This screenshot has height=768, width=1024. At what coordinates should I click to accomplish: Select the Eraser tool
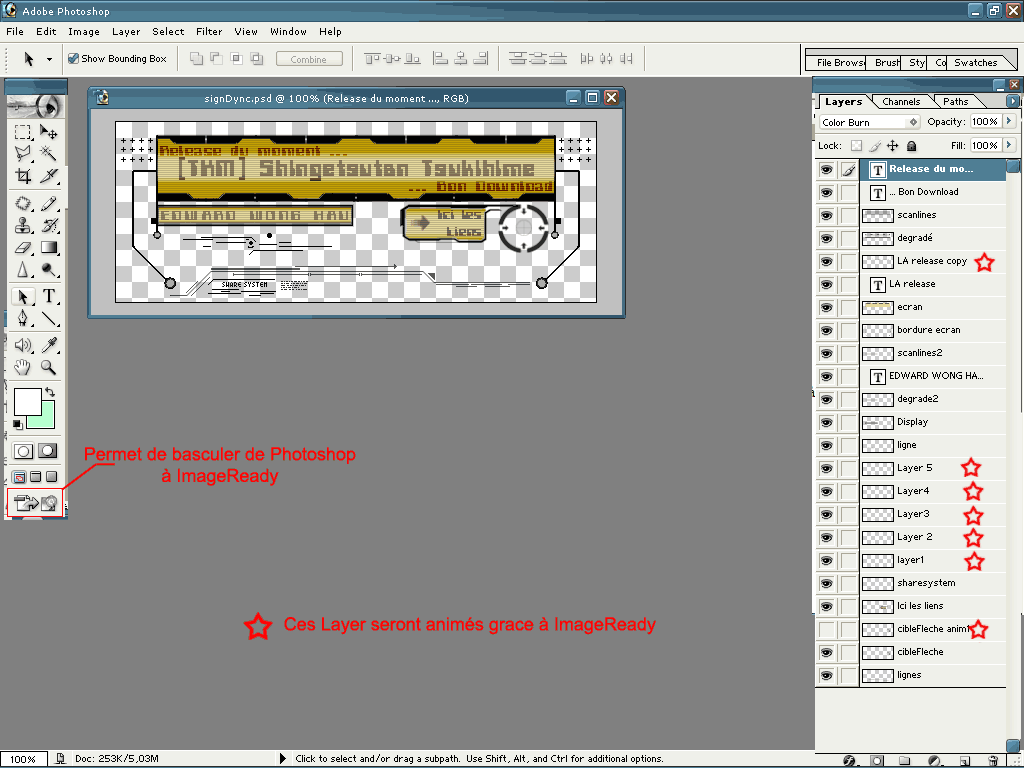pyautogui.click(x=23, y=248)
